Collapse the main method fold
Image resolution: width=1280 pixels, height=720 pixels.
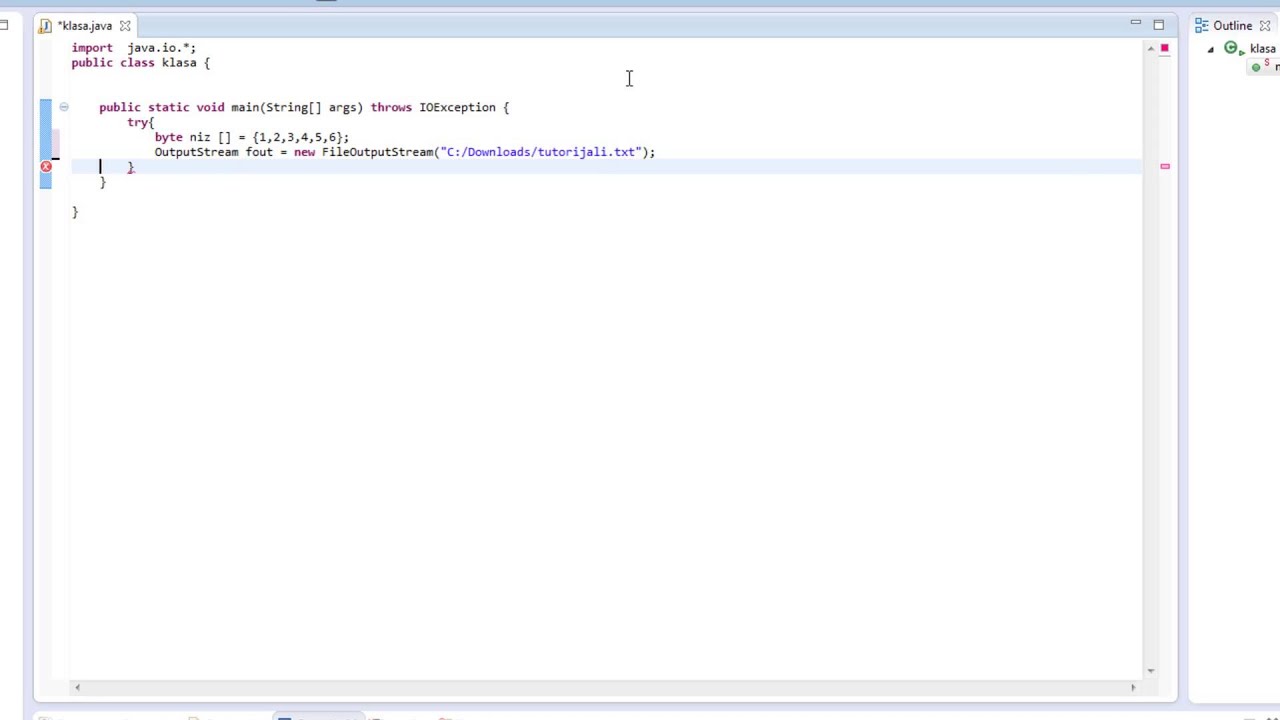pyautogui.click(x=63, y=107)
